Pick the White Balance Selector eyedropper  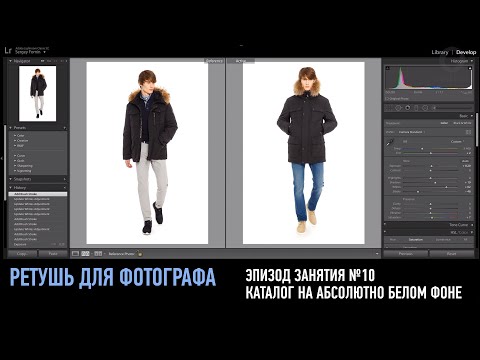pos(389,143)
